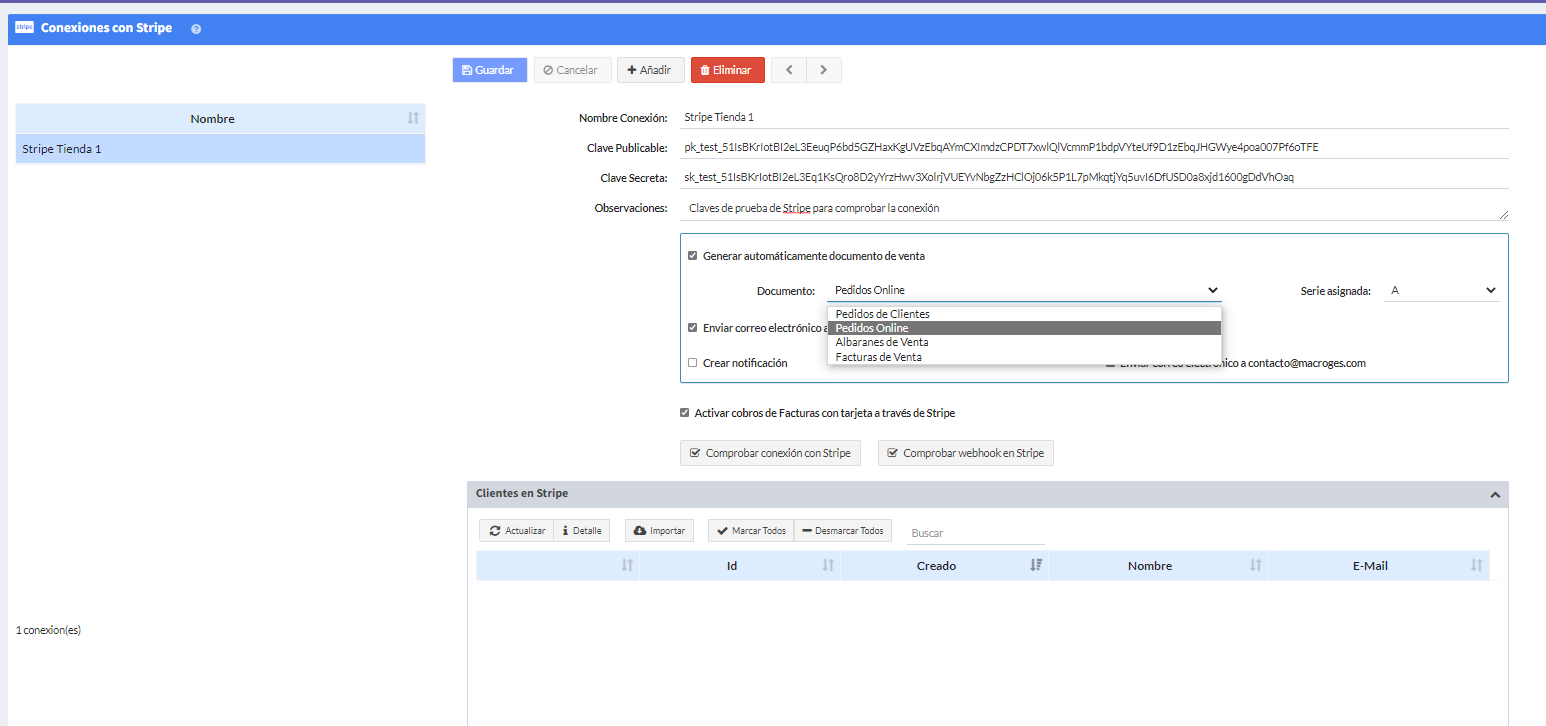Choose Facturas de Venta option

click(x=1024, y=356)
